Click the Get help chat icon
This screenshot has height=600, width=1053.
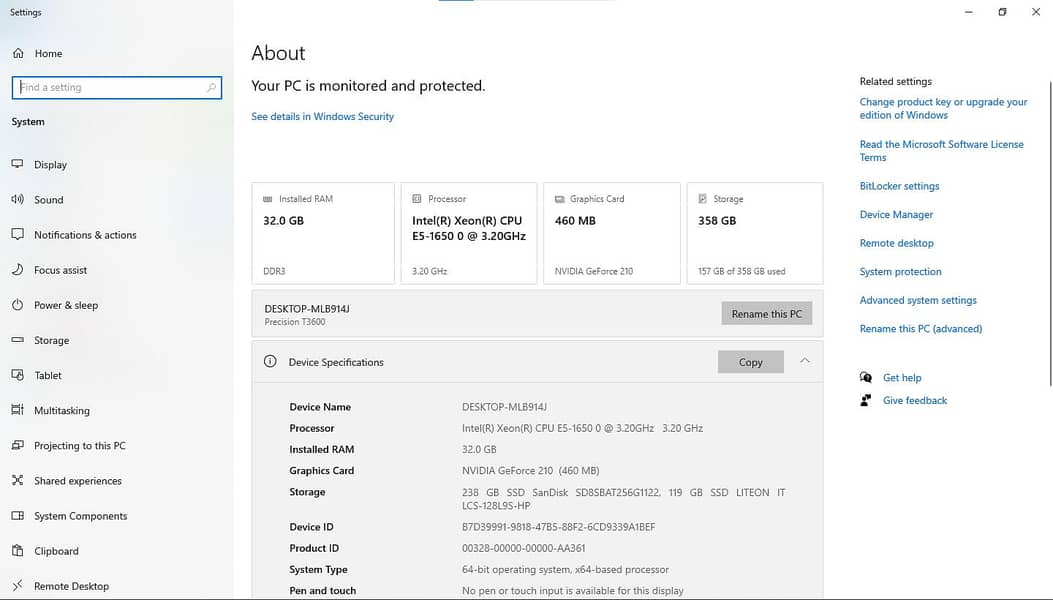pyautogui.click(x=866, y=377)
